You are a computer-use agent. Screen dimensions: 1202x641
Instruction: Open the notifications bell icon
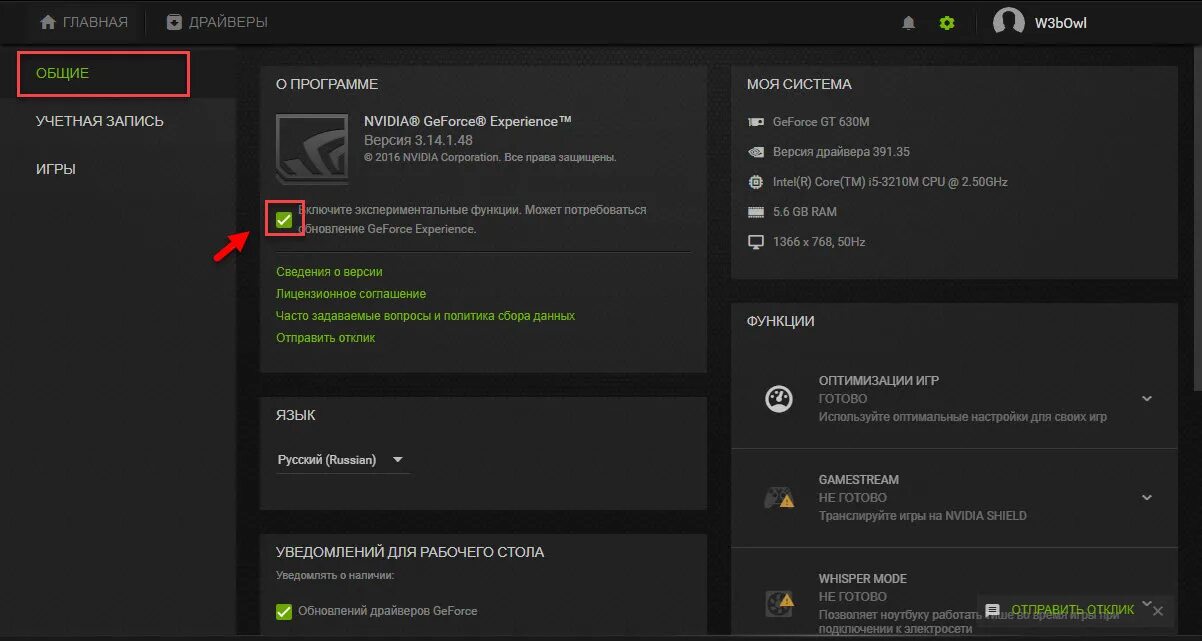[x=908, y=23]
